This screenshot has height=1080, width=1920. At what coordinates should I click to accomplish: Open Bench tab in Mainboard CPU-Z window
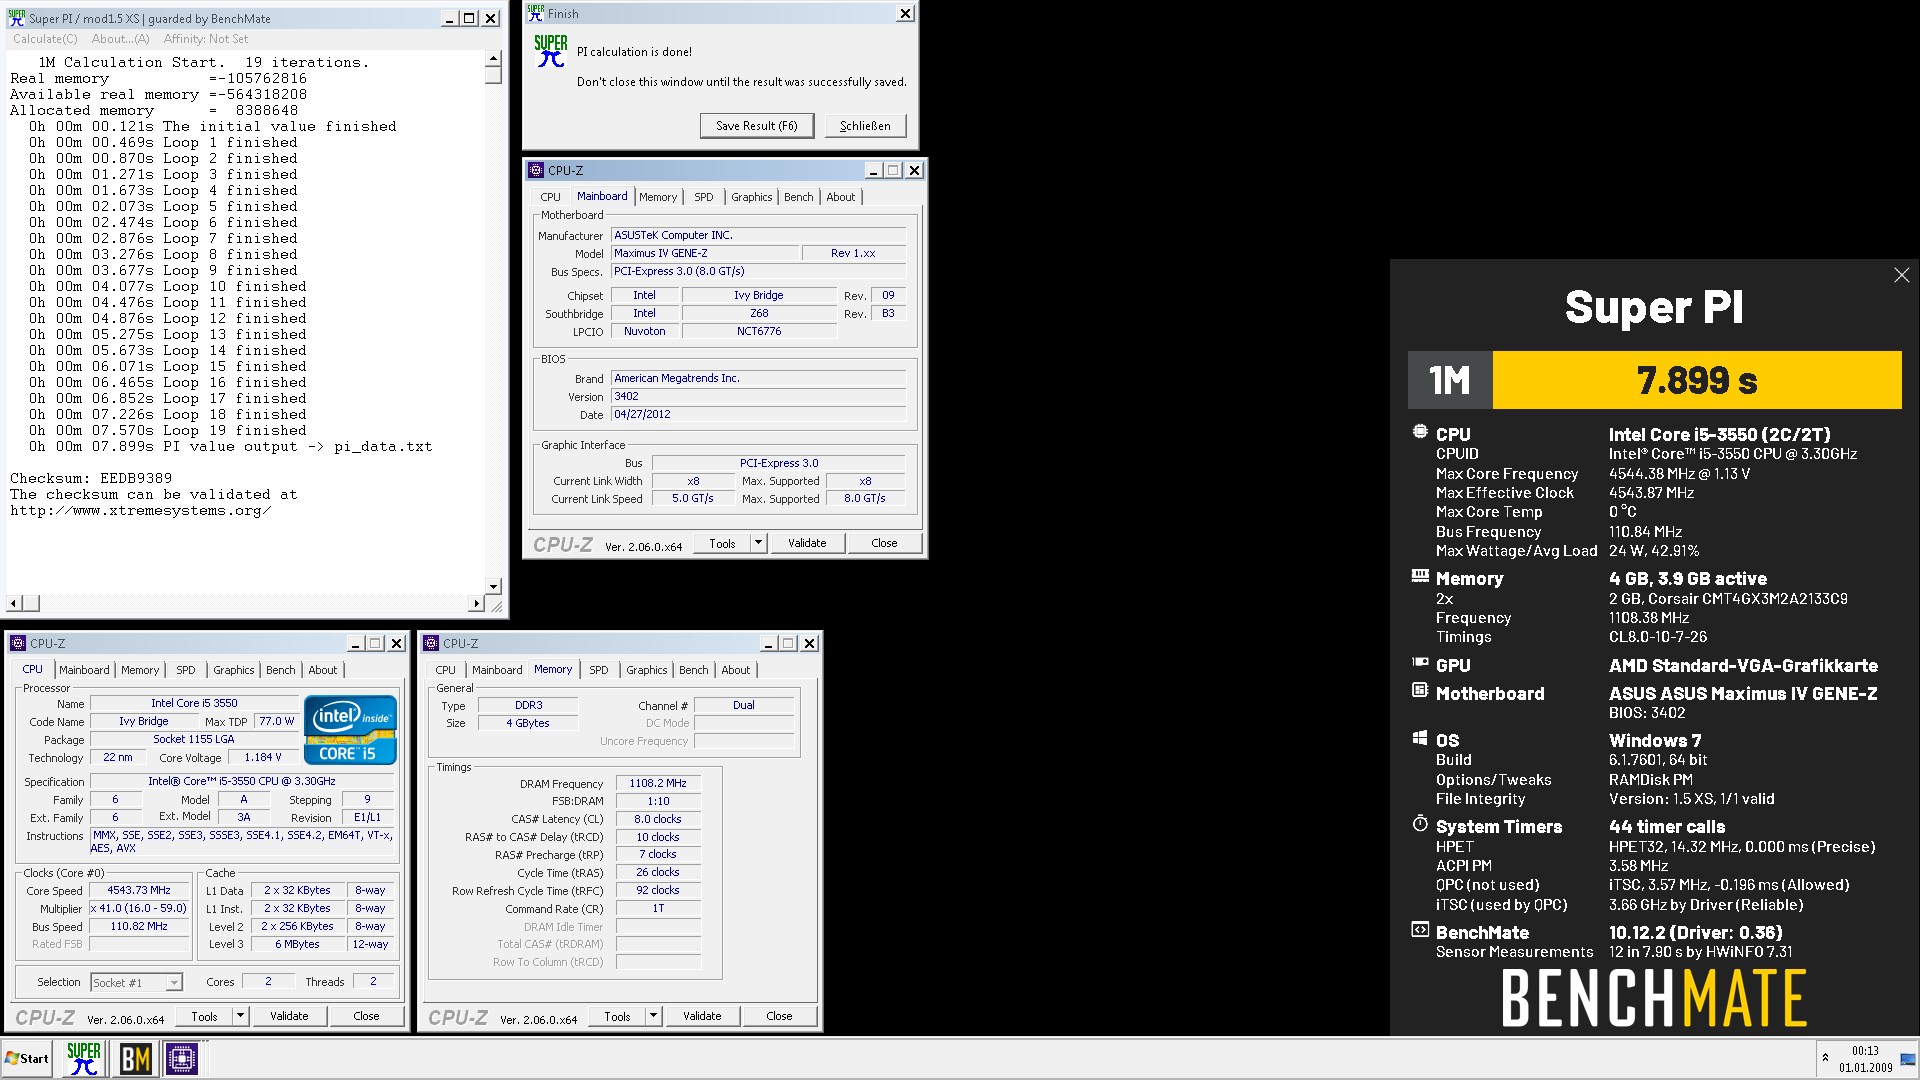(x=798, y=197)
